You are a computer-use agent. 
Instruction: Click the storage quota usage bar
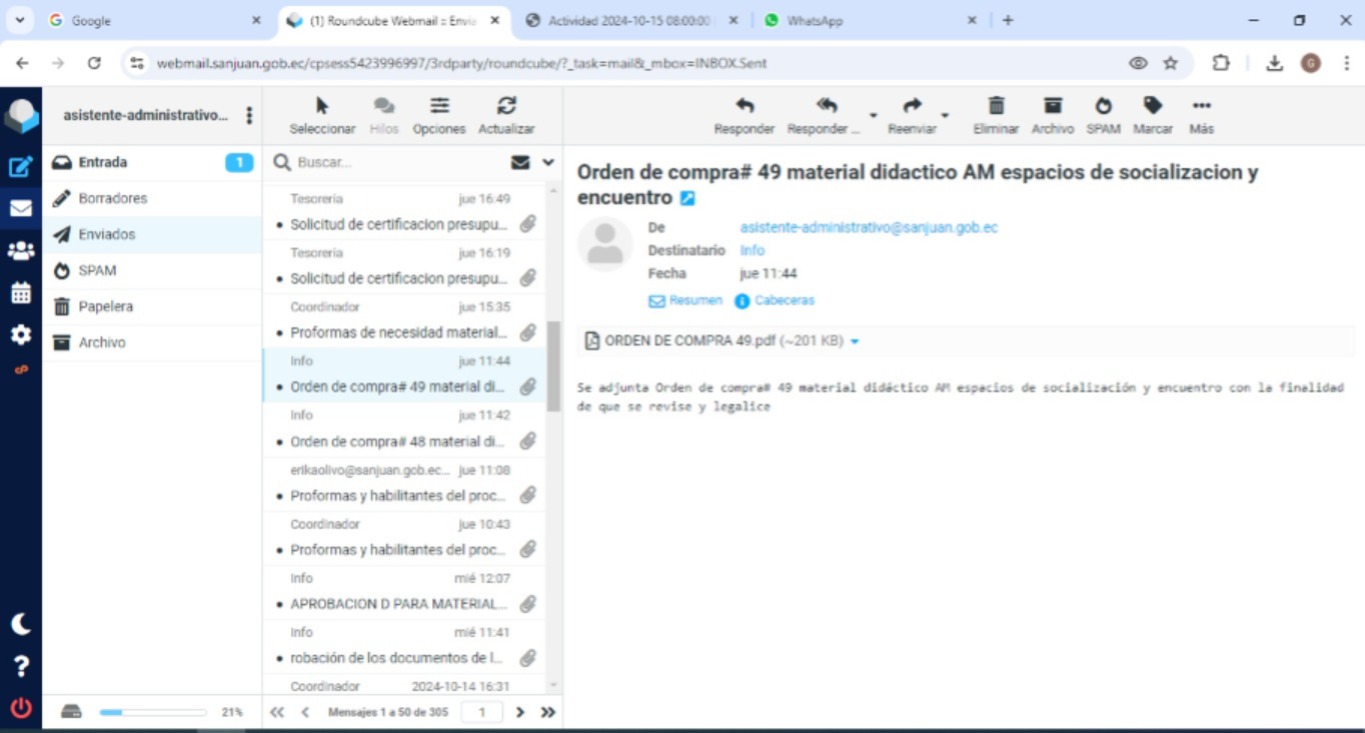click(x=152, y=712)
